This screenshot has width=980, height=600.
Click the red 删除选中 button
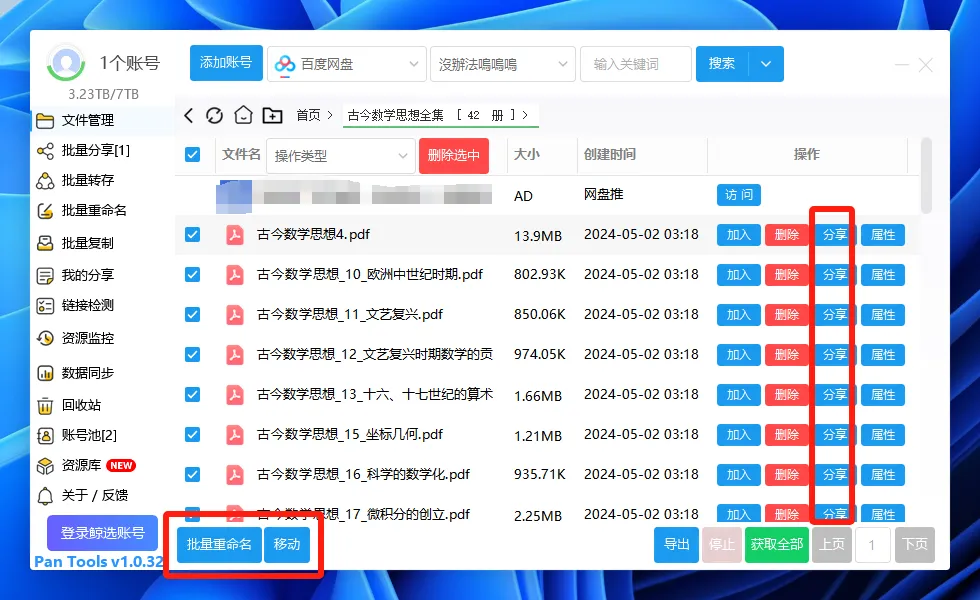point(454,156)
